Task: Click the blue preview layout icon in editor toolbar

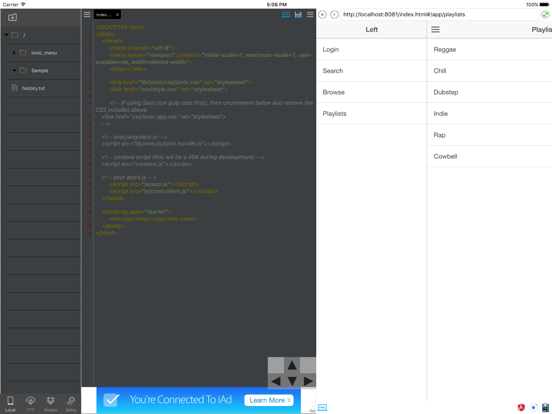Action: (x=286, y=14)
